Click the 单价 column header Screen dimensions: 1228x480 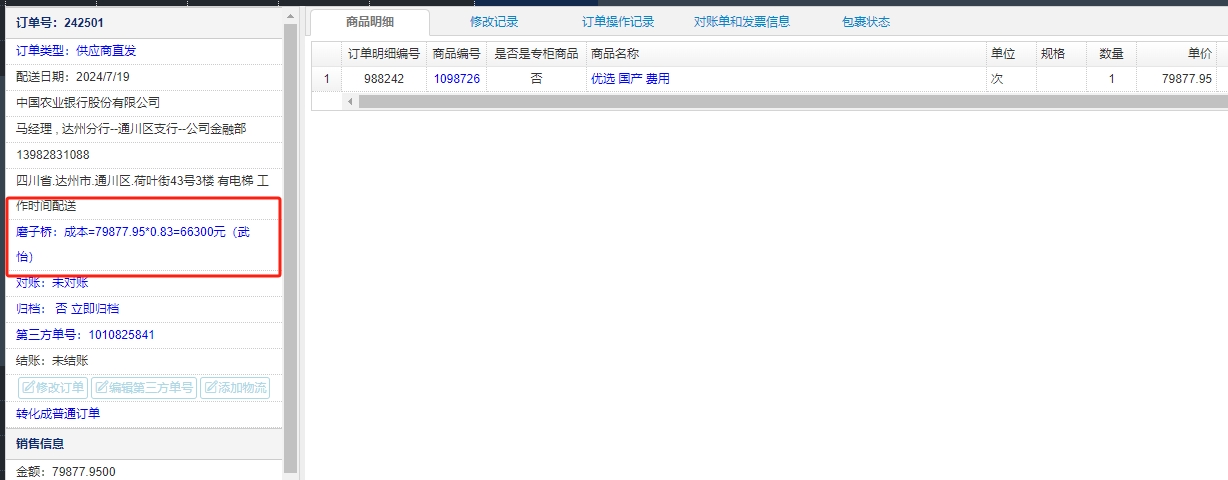pos(1176,53)
